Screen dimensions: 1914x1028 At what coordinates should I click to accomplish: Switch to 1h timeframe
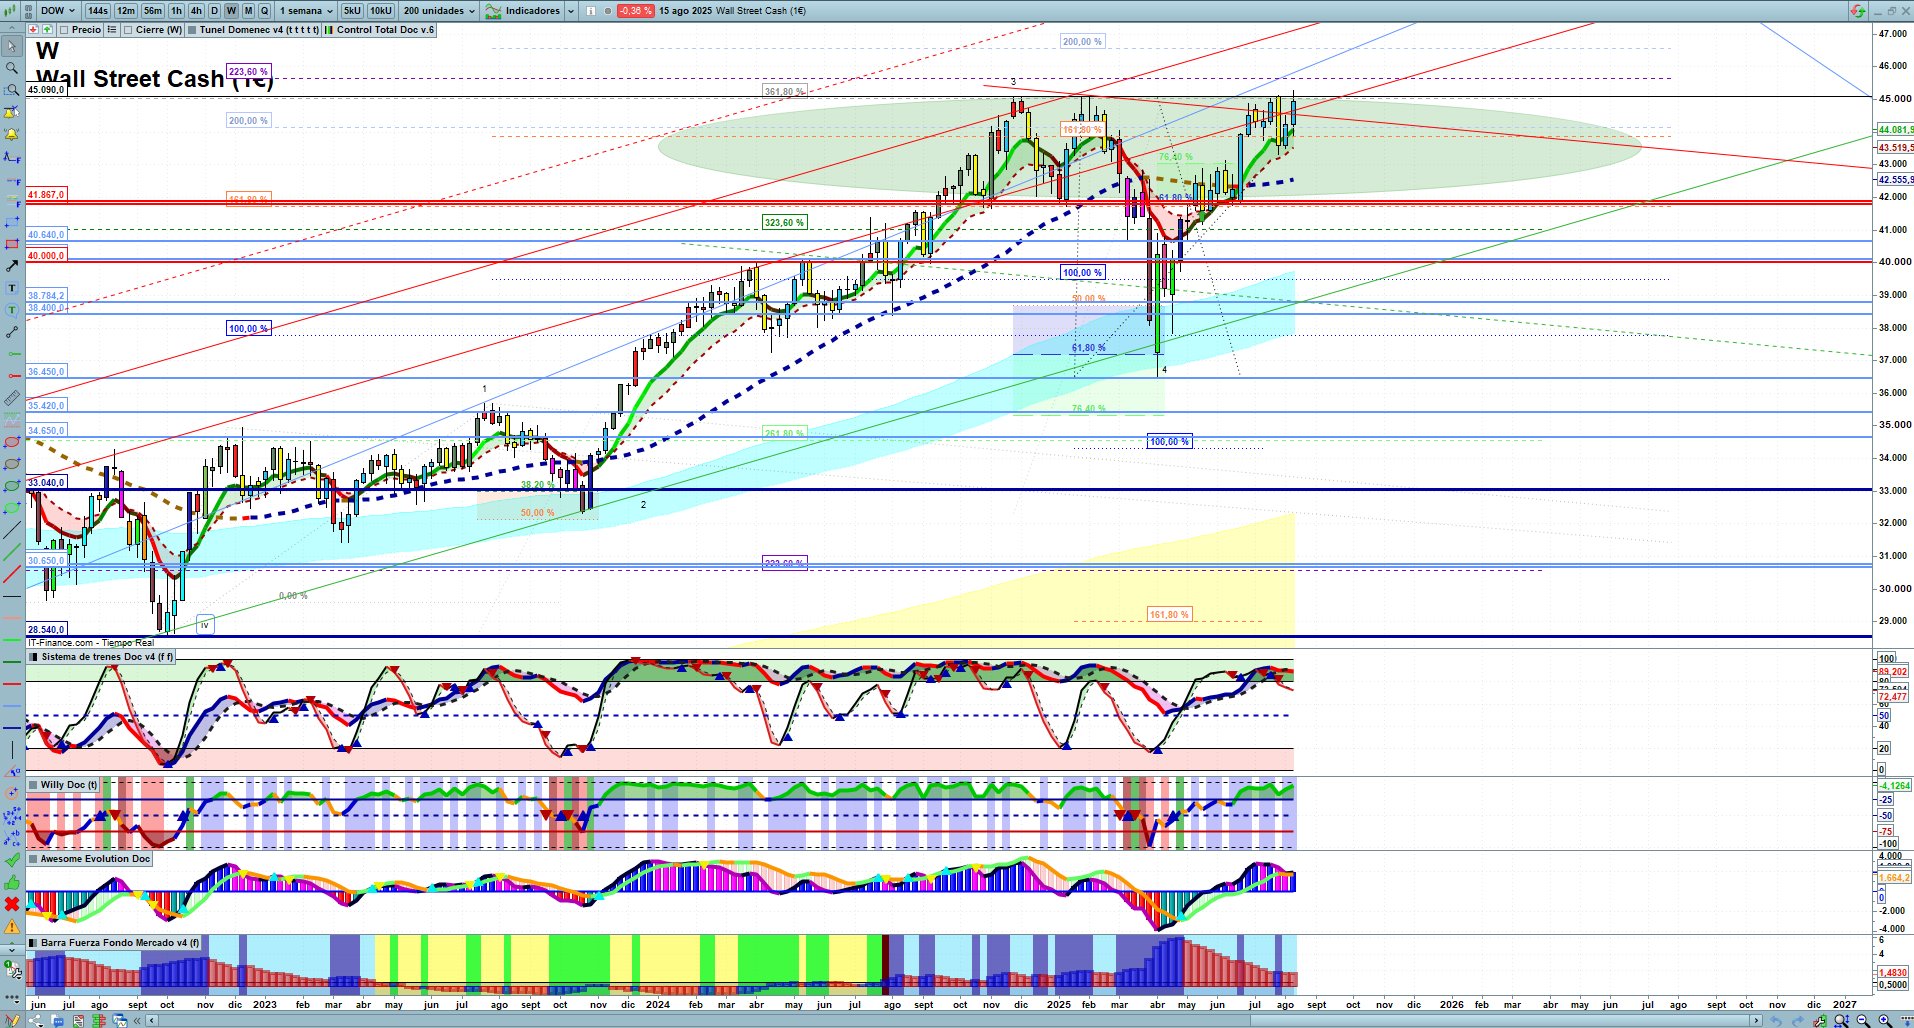(x=177, y=11)
